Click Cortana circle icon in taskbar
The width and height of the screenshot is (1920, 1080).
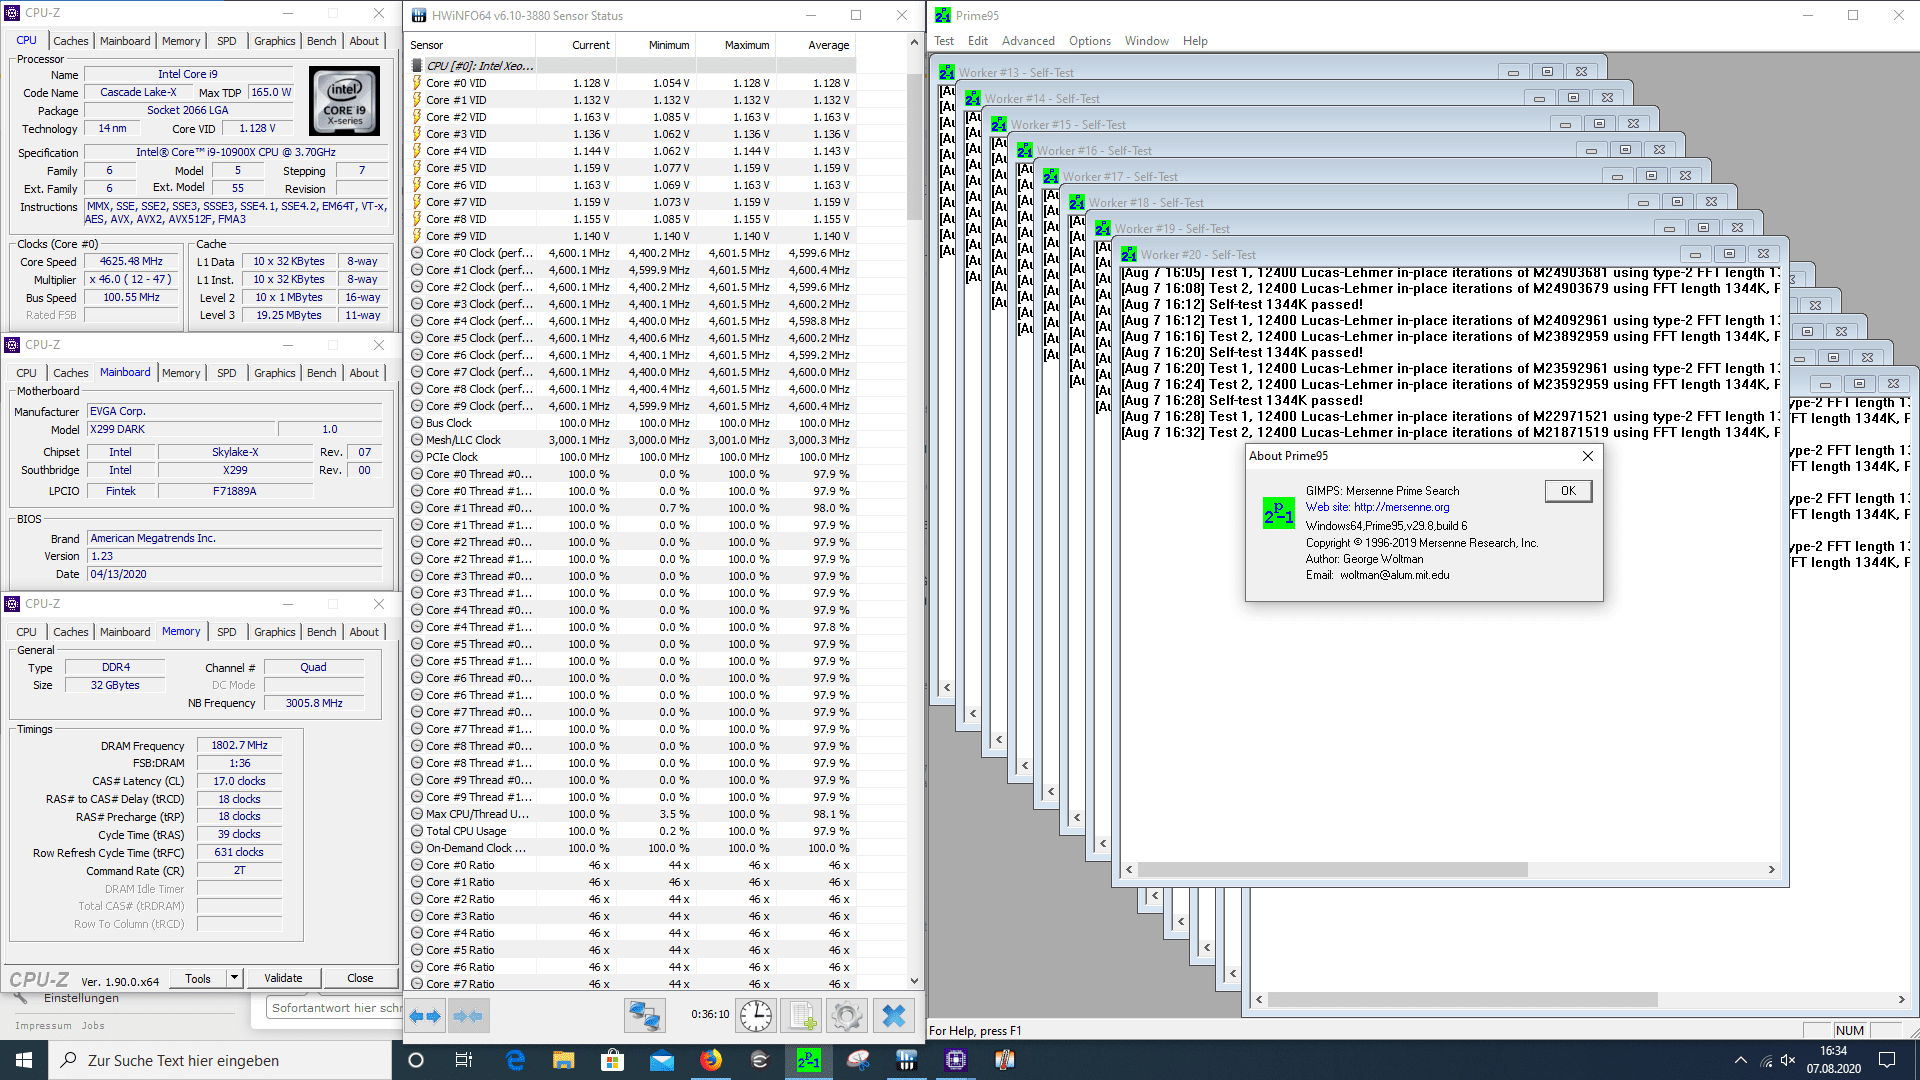416,1060
